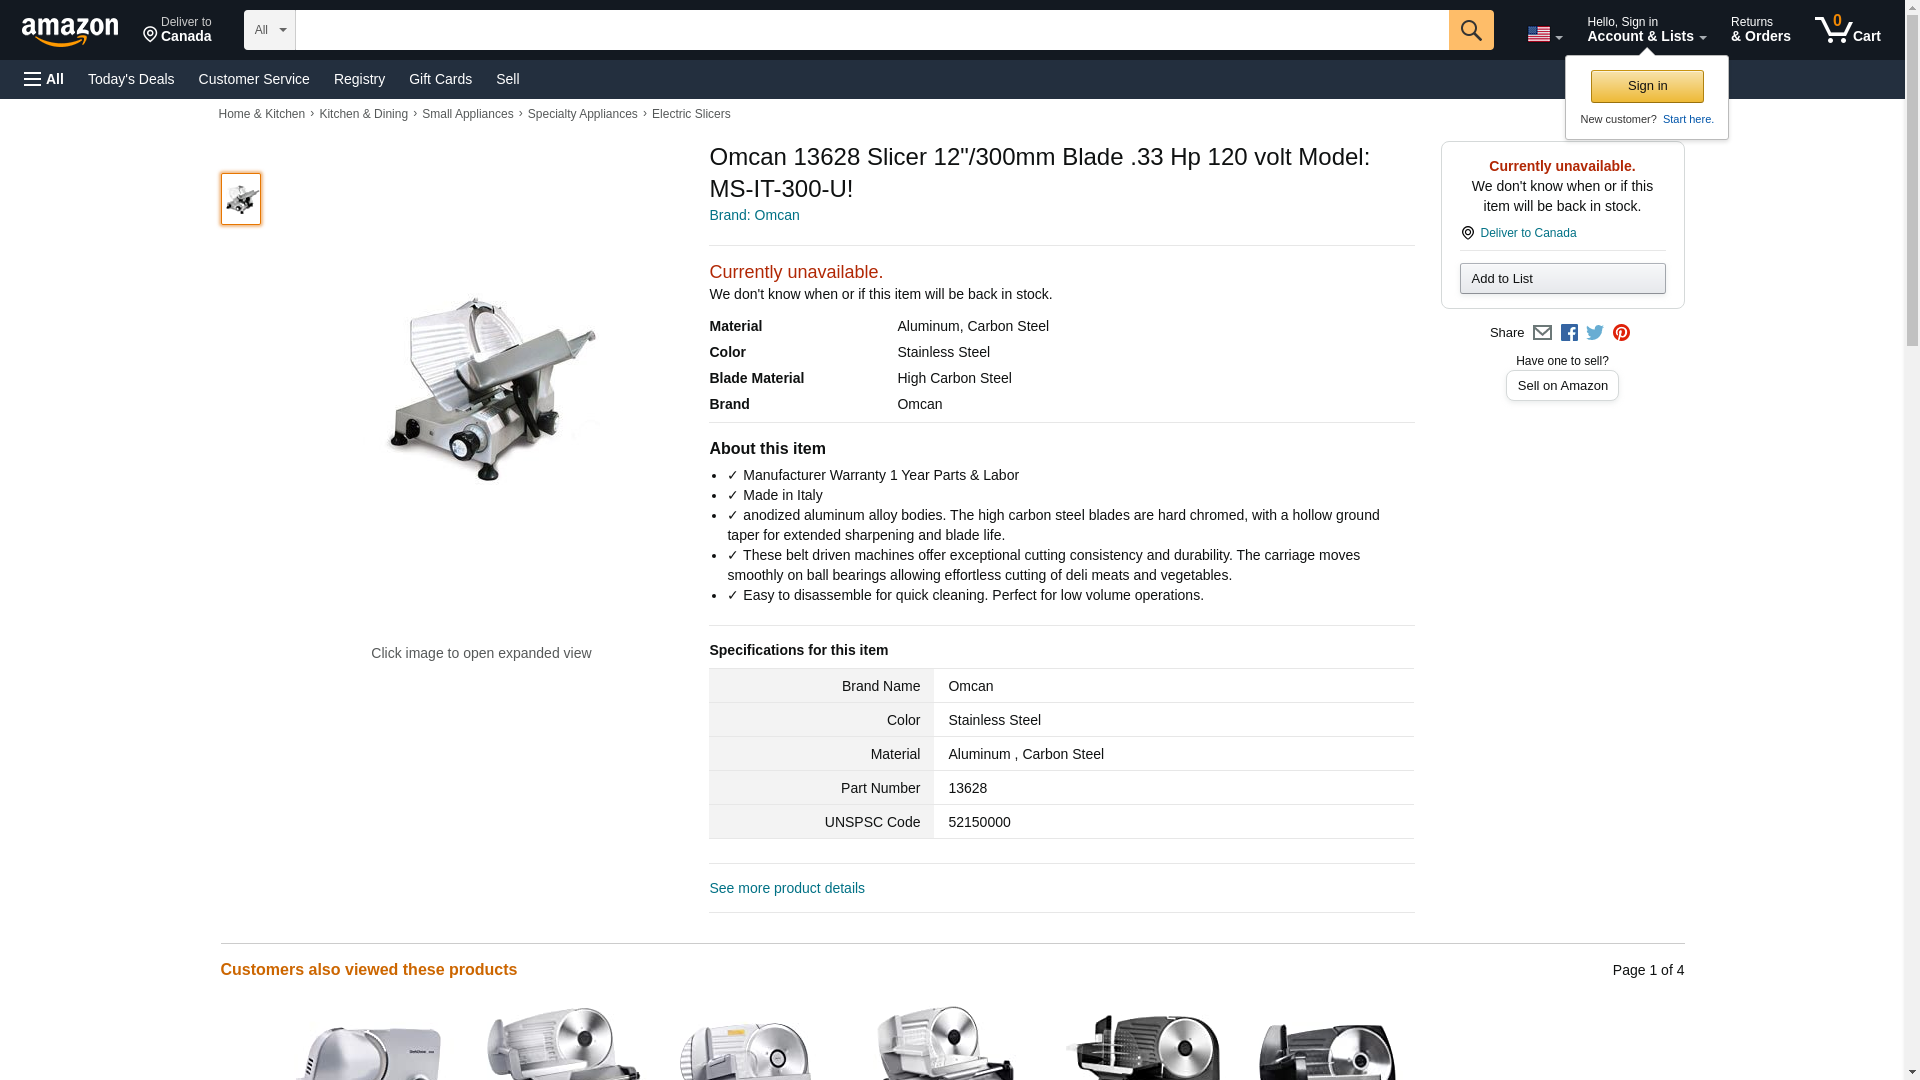This screenshot has width=1920, height=1080.
Task: Open the Brand: Omcan link
Action: pos(754,215)
